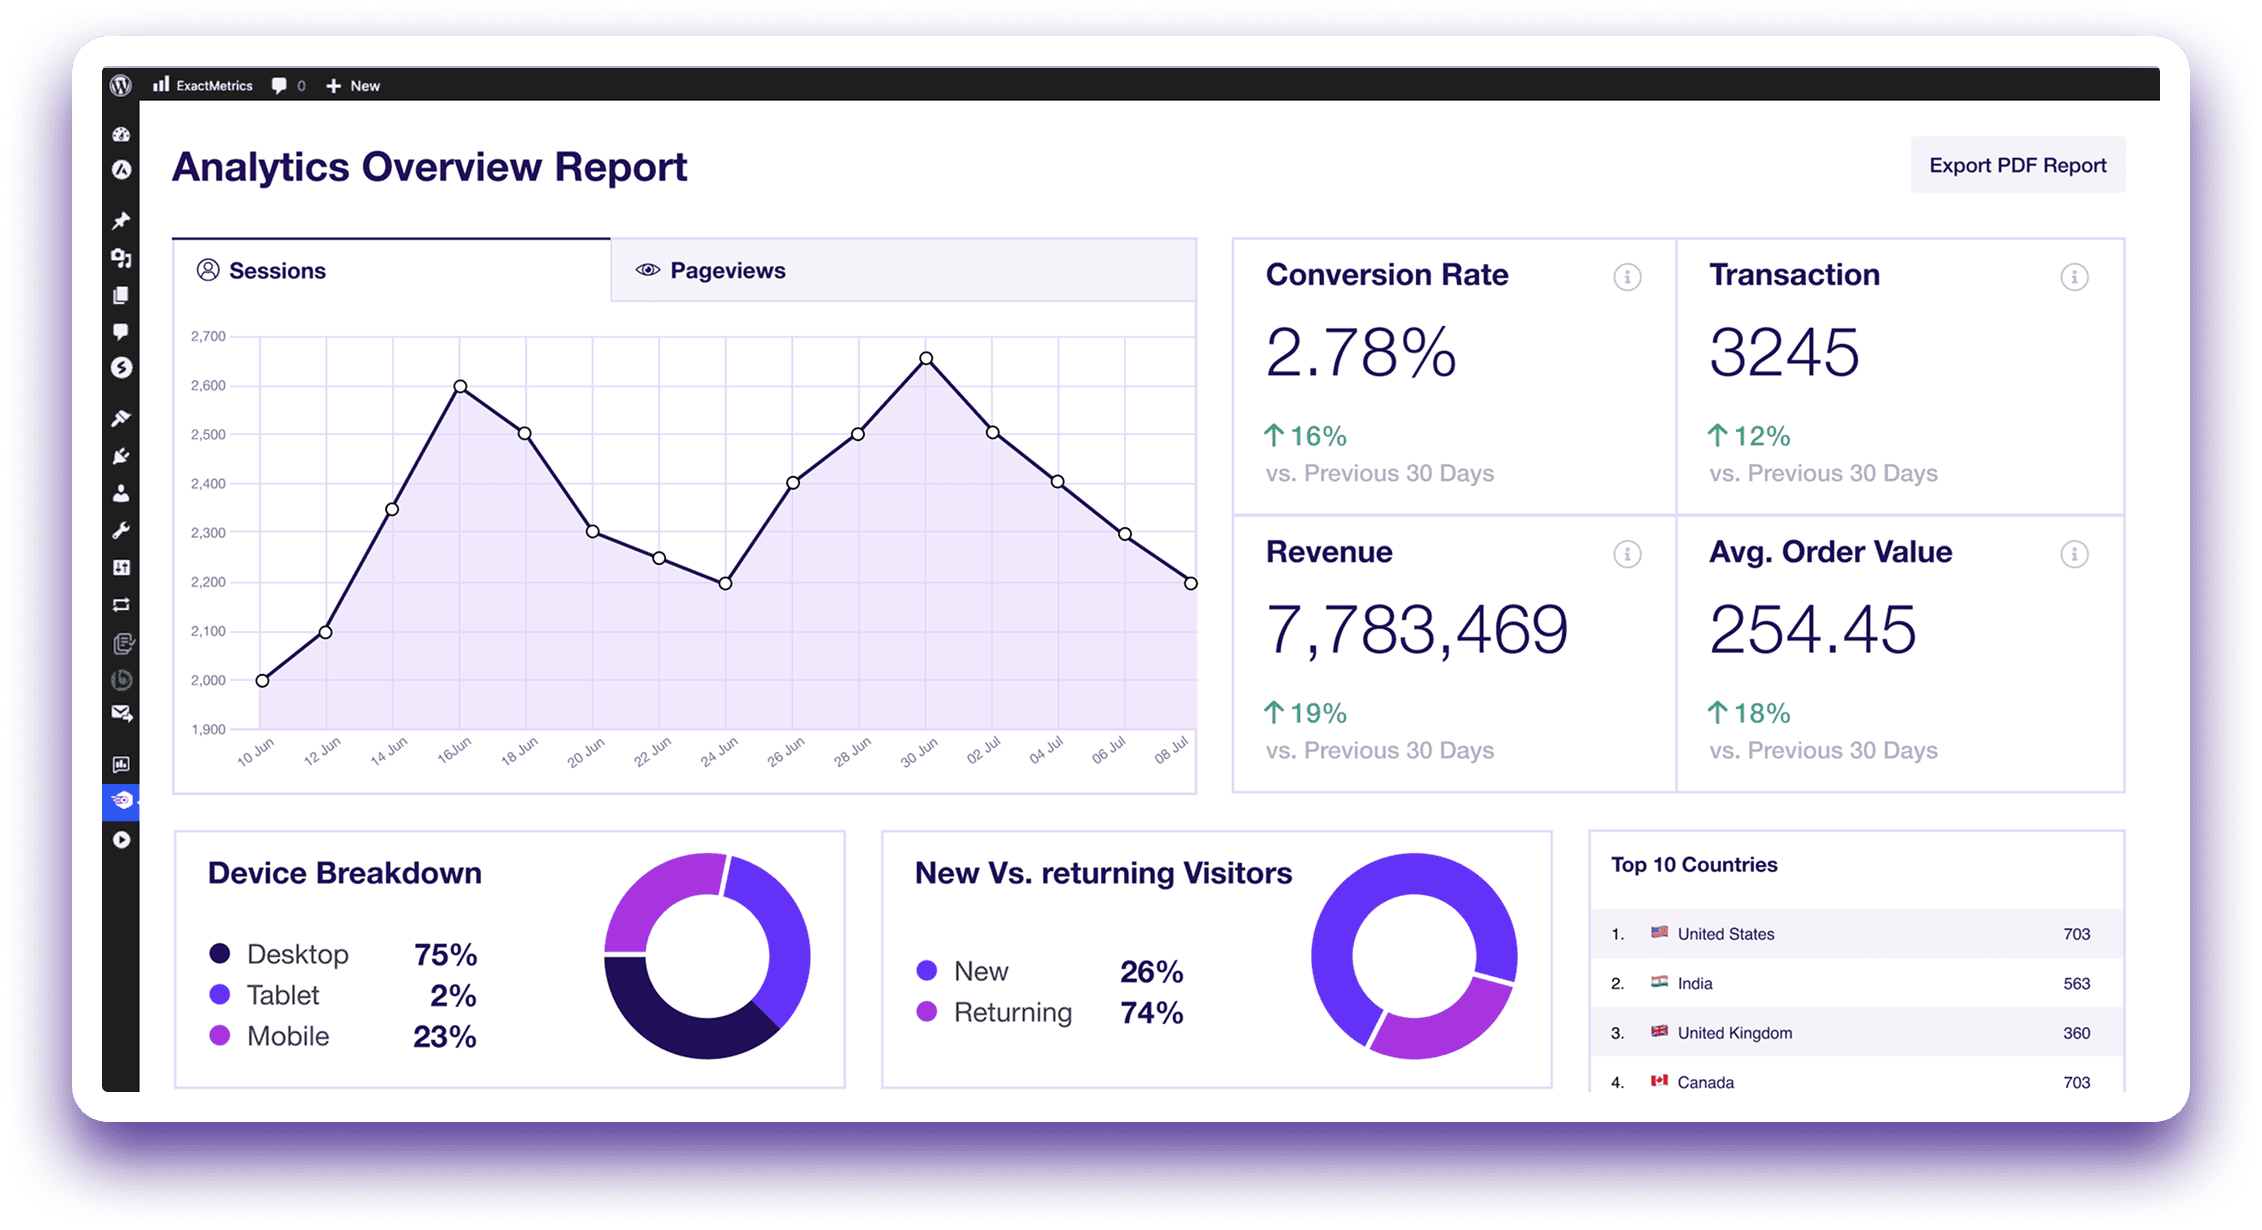Click the WordPress logo in admin bar

(x=121, y=85)
